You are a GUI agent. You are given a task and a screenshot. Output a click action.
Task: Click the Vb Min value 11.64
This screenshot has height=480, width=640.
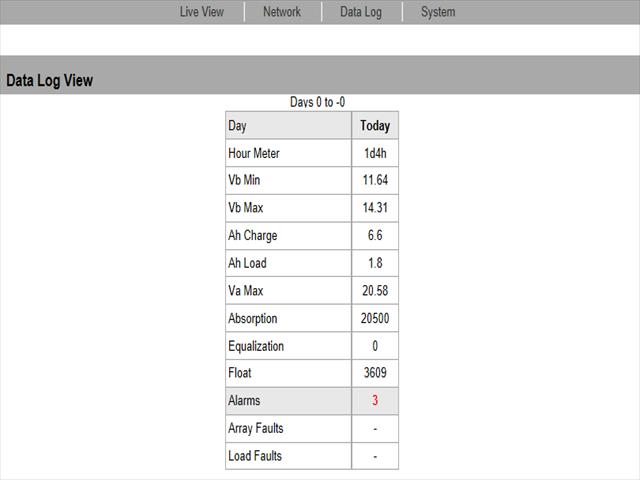coord(375,181)
